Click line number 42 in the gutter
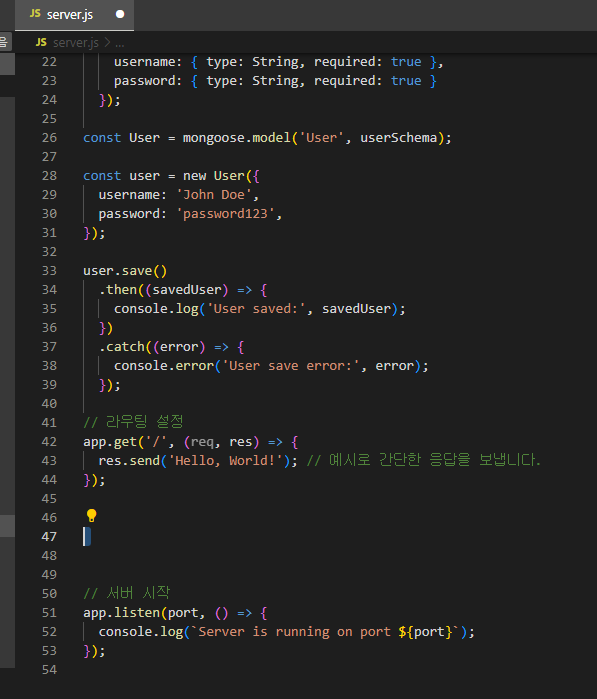Viewport: 597px width, 699px height. tap(49, 442)
